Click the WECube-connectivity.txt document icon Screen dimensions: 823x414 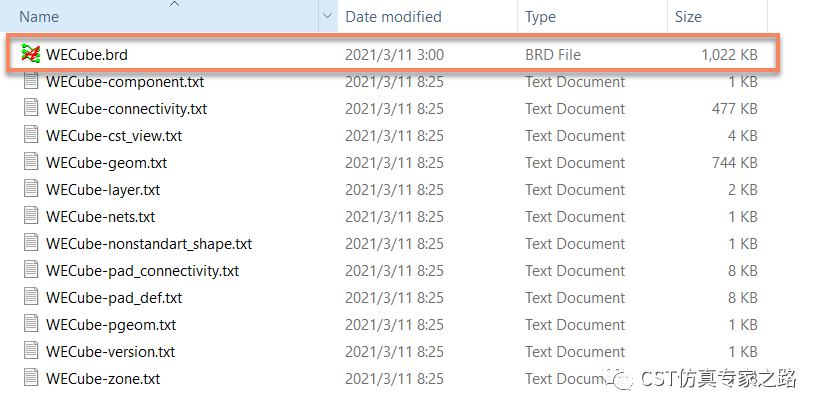coord(30,109)
